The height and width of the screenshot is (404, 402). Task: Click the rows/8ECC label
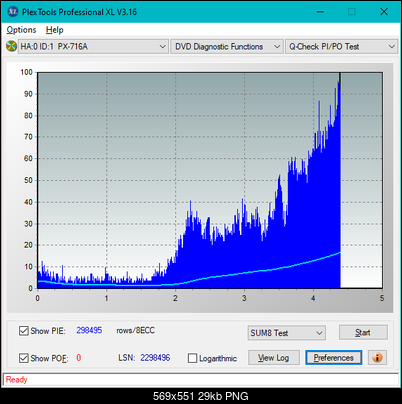coord(135,330)
